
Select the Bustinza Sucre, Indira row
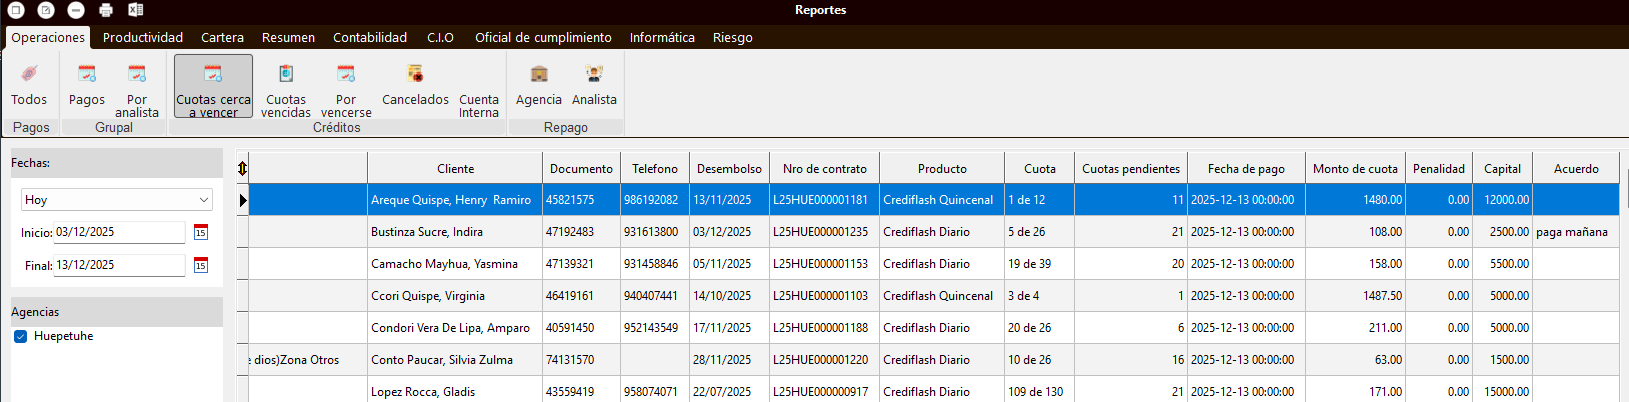[x=427, y=232]
